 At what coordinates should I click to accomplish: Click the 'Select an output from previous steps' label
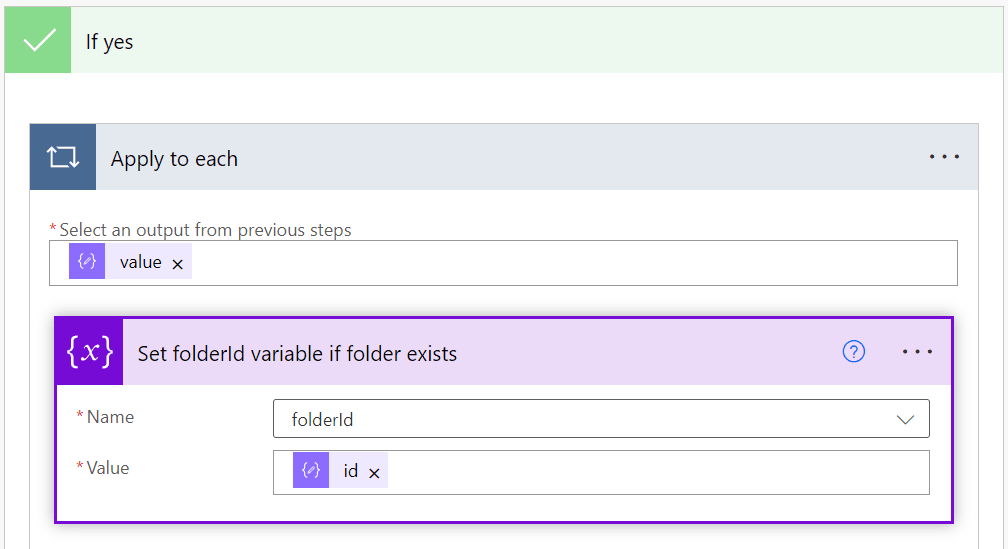pos(205,230)
